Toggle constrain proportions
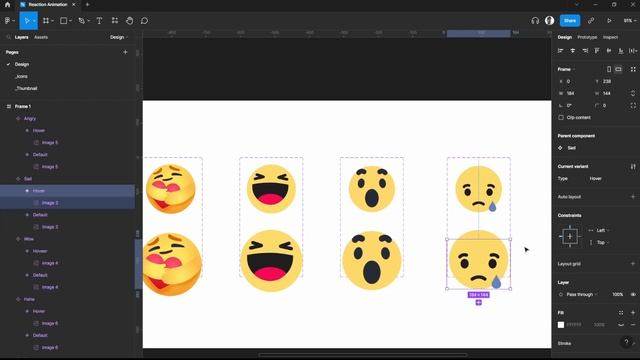This screenshot has height=360, width=640. pos(633,93)
